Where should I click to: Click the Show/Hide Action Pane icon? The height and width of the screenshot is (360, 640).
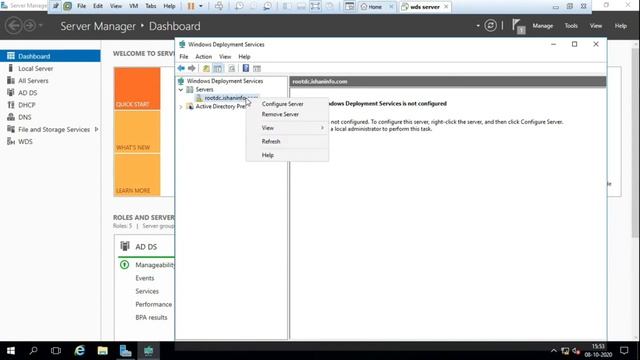coord(257,68)
